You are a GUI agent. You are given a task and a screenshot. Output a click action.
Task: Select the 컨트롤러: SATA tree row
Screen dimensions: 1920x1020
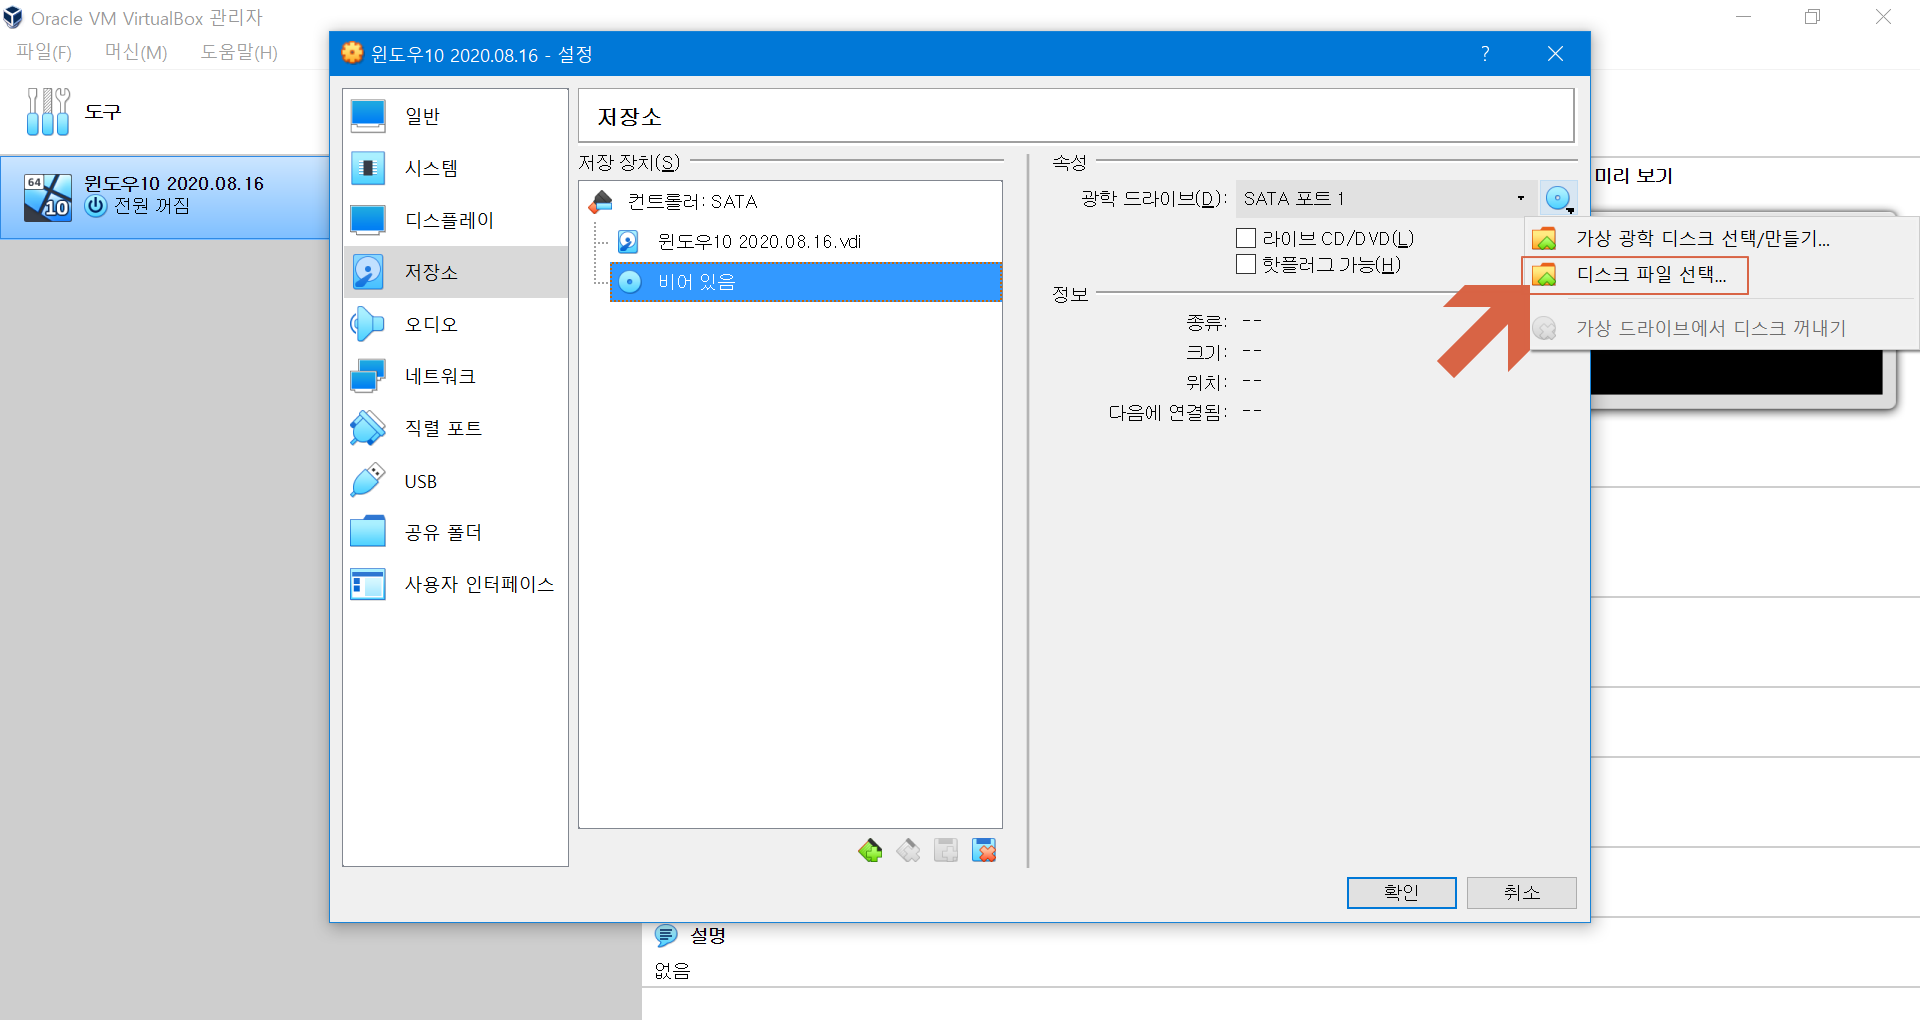click(790, 201)
